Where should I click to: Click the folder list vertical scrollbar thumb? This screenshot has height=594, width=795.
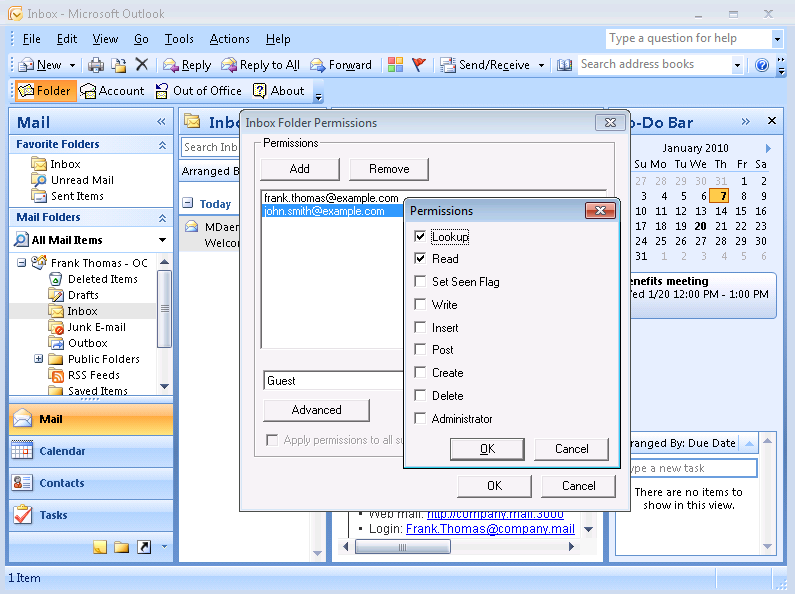point(164,309)
